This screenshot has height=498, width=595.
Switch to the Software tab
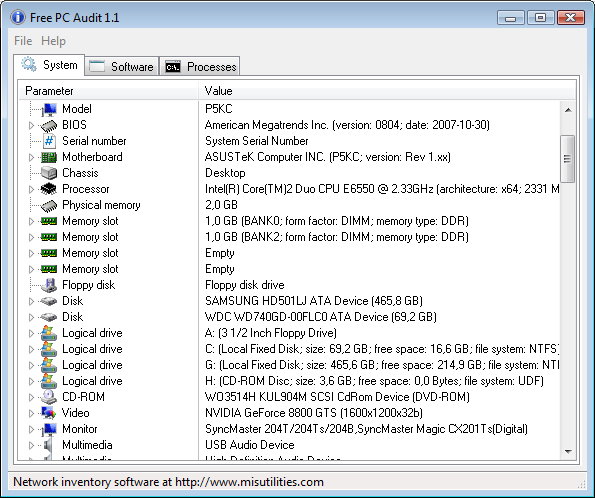[x=122, y=67]
